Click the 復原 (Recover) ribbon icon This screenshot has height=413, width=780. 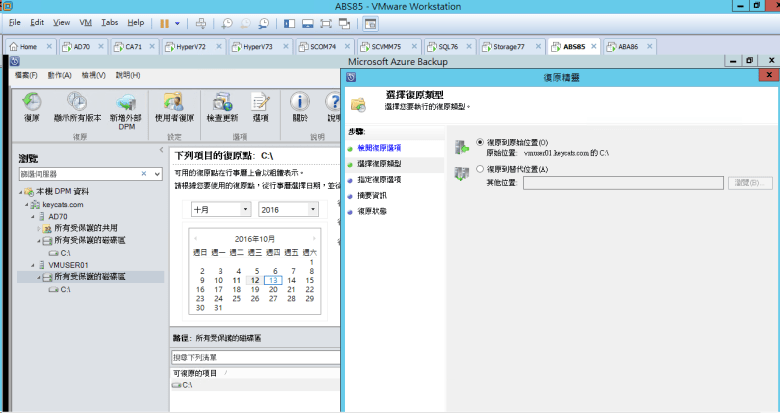pos(31,106)
